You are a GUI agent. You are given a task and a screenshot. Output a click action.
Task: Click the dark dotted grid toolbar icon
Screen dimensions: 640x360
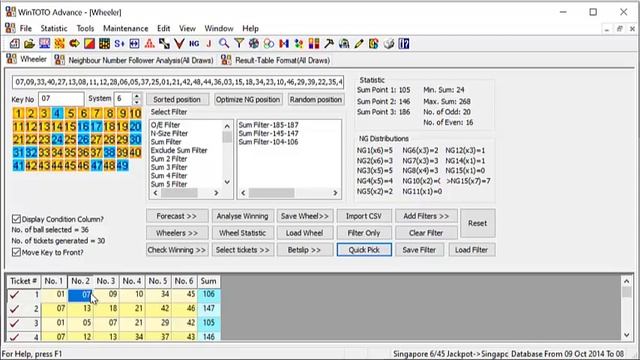(104, 44)
